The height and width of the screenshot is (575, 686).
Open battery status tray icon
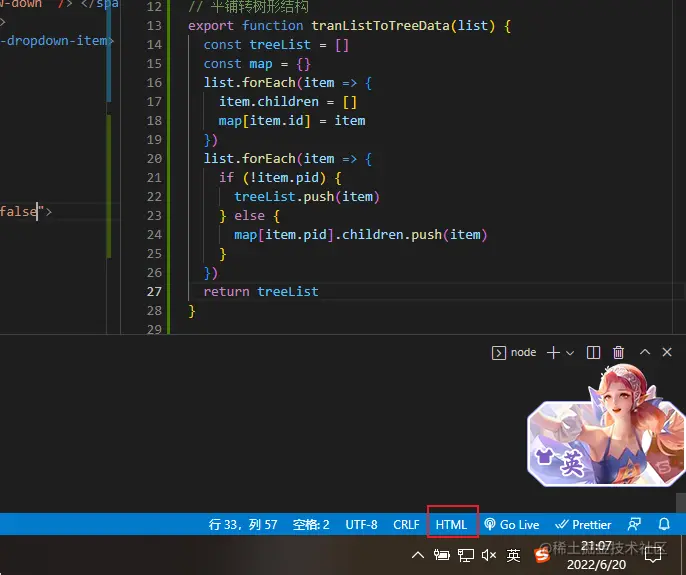[441, 555]
